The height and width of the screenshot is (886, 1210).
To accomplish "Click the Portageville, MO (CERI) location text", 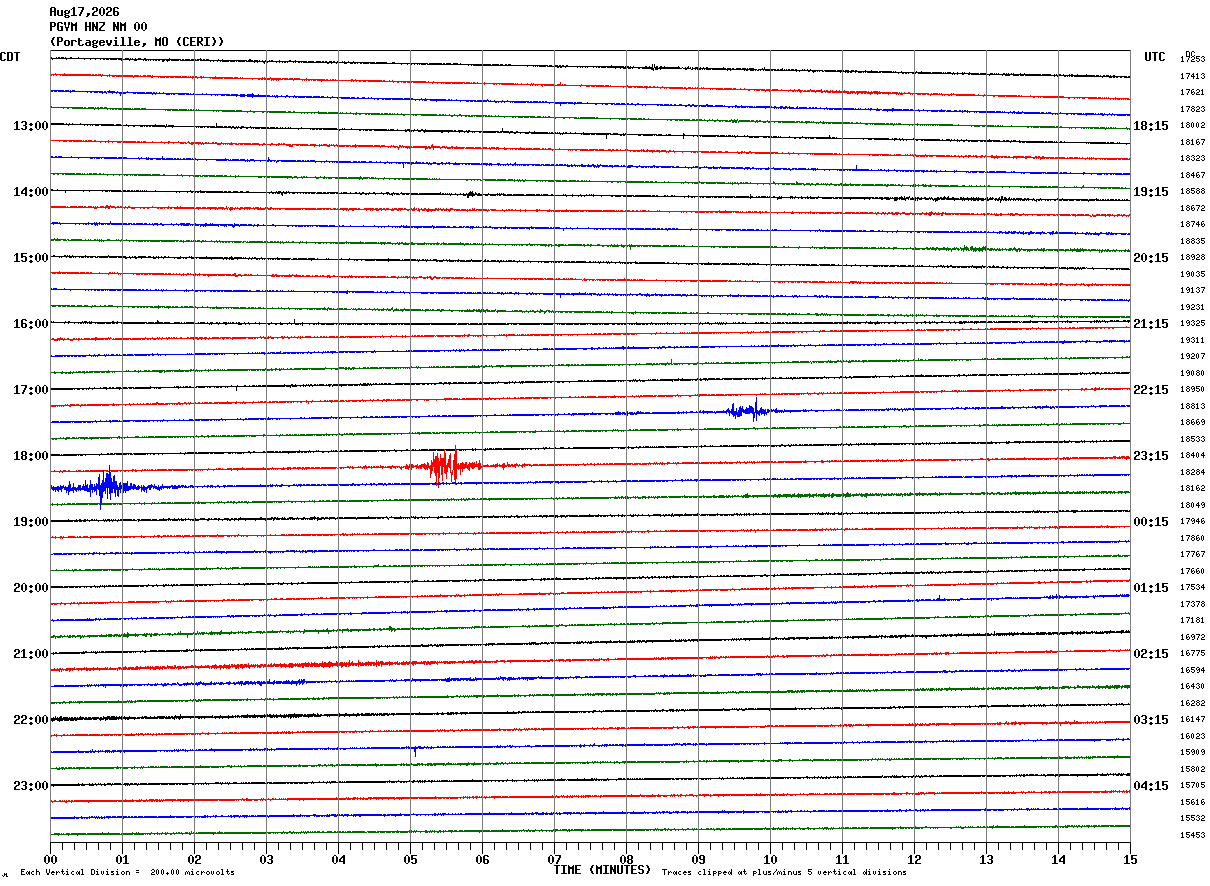I will click(137, 42).
